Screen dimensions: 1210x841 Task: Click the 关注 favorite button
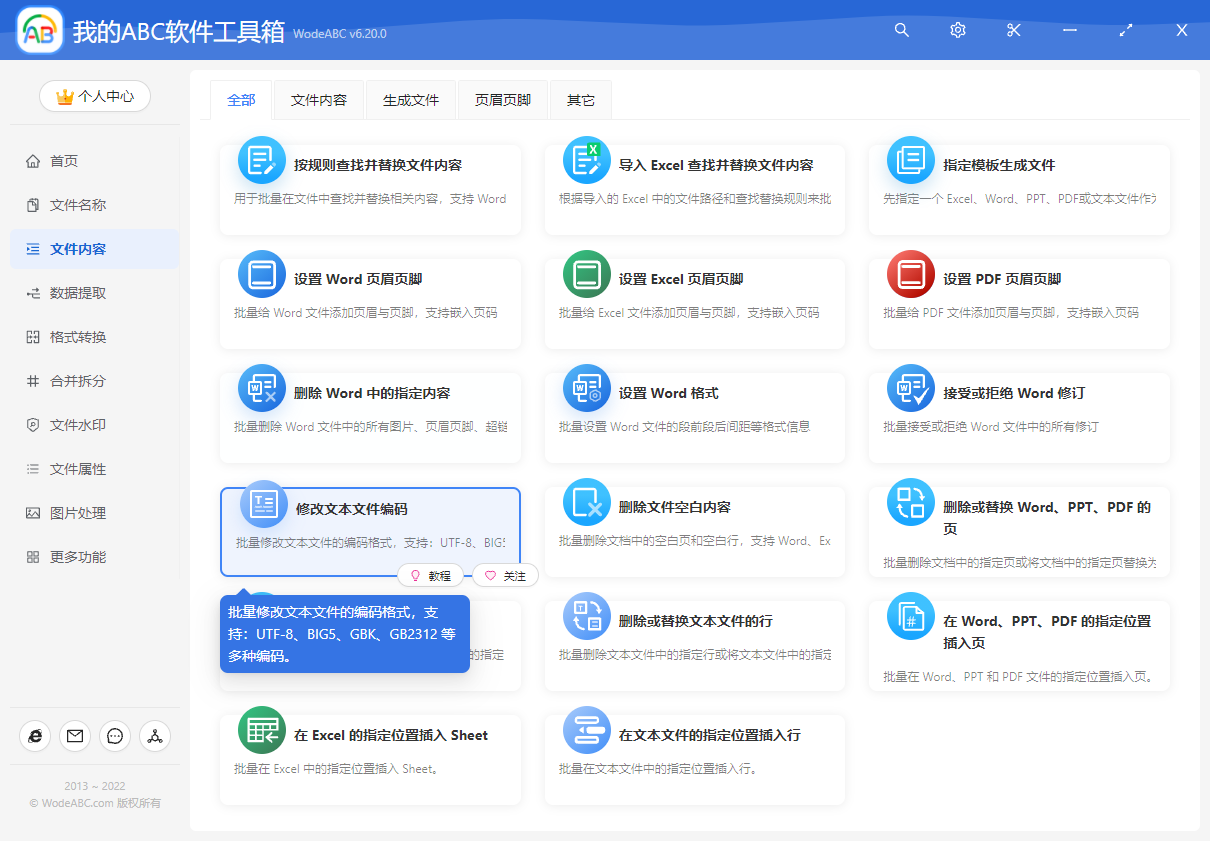point(505,576)
